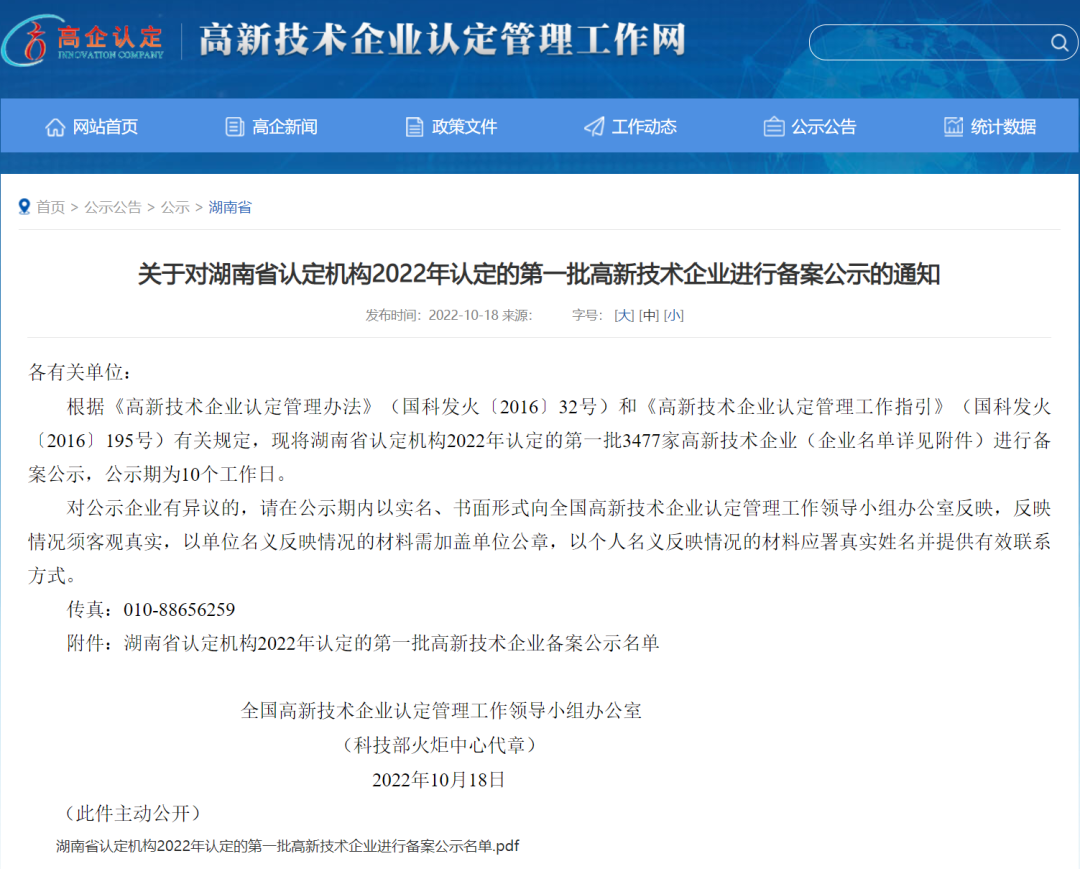Click the 湖南省 breadcrumb link
The height and width of the screenshot is (869, 1080).
pos(230,207)
